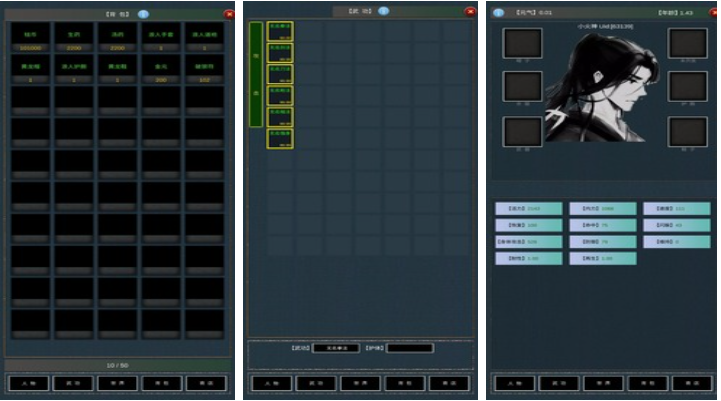Close the backpack panel with the red X
This screenshot has width=721, height=401.
coord(229,14)
